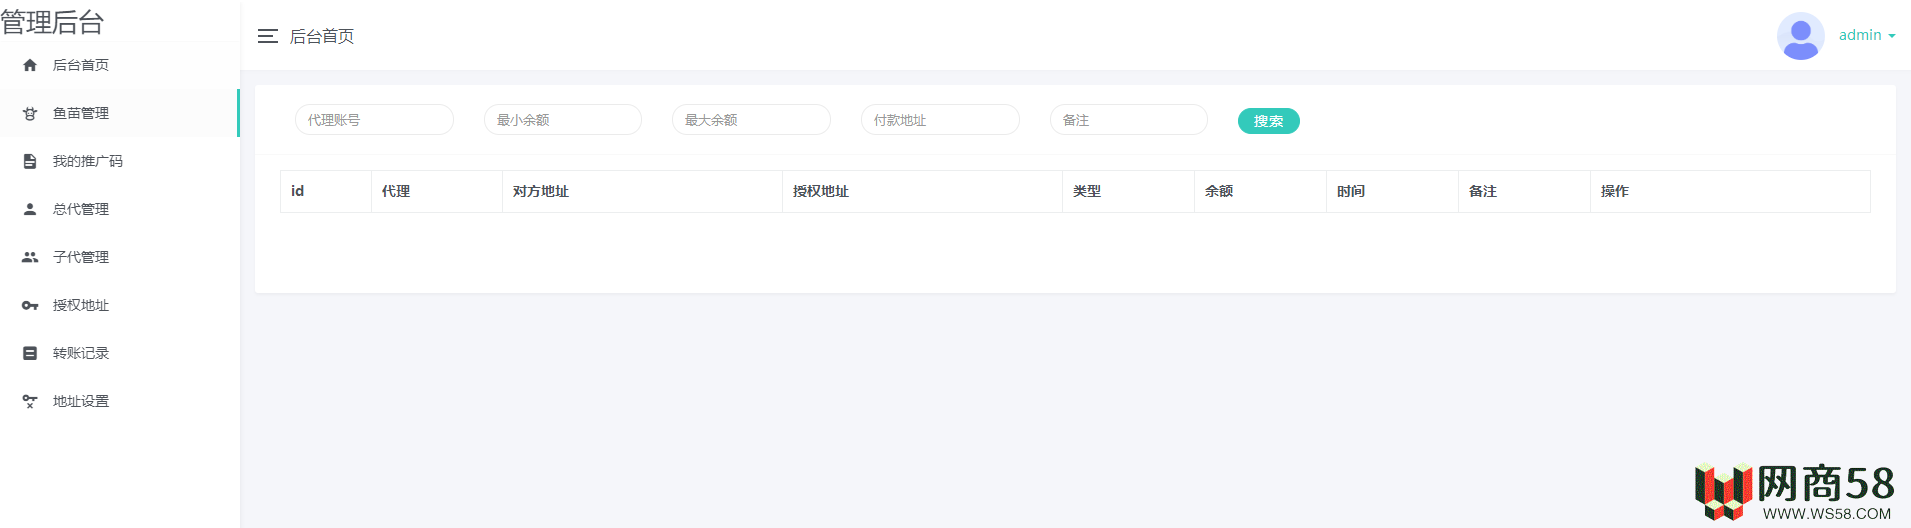The image size is (1911, 528).
Task: Click the 代理 column header
Action: [437, 191]
